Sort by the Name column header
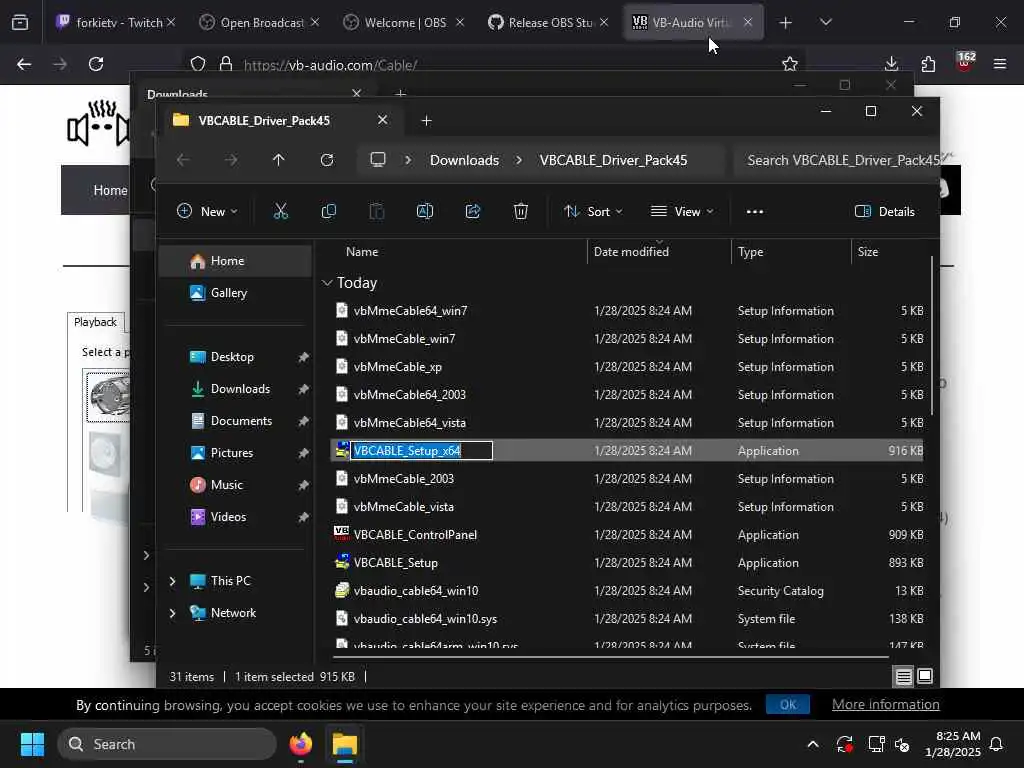 coord(362,251)
